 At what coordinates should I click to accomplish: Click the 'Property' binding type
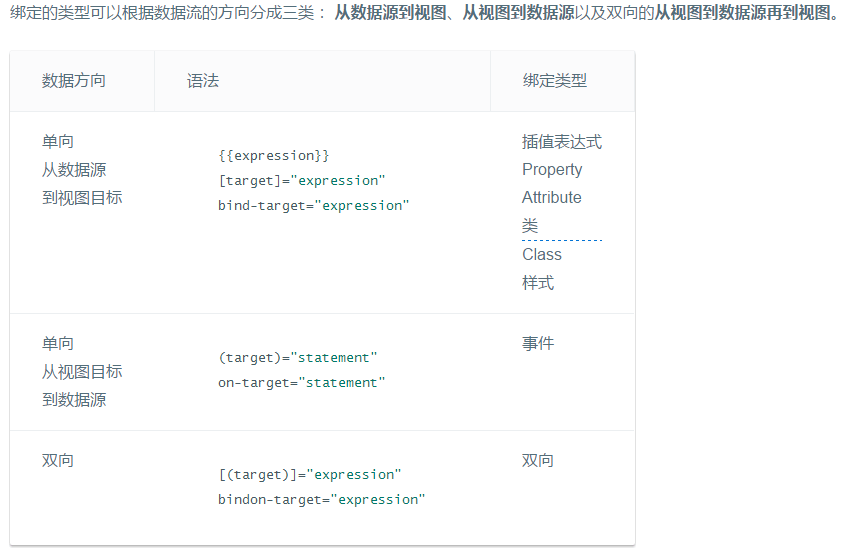point(552,170)
